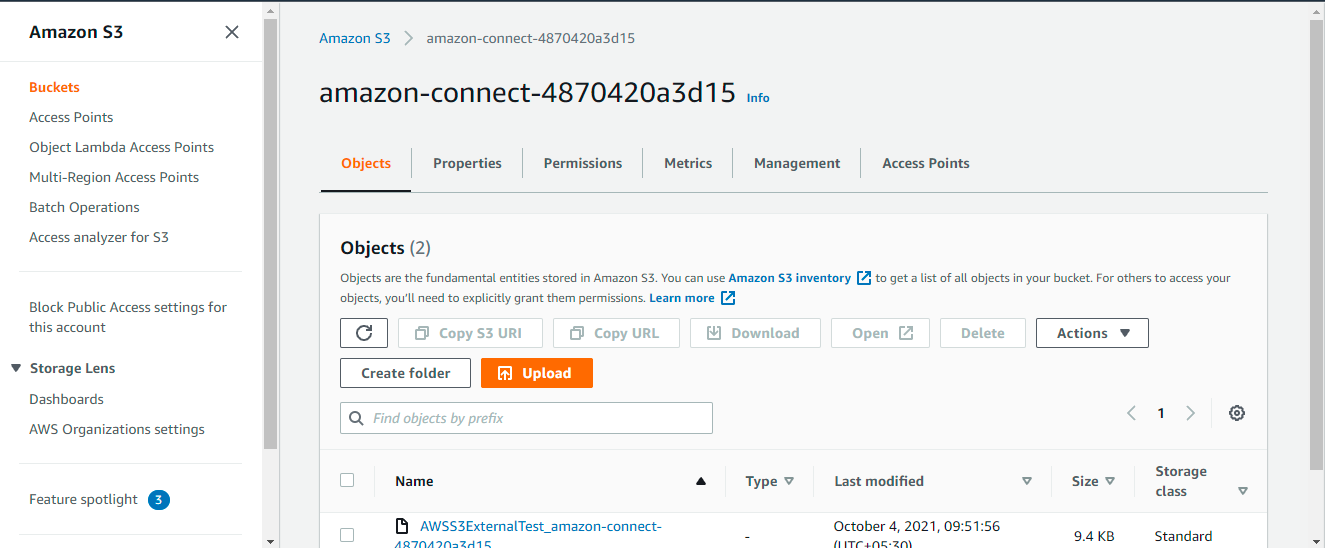1325x548 pixels.
Task: Sort by Name using ascending arrow
Action: tap(701, 481)
